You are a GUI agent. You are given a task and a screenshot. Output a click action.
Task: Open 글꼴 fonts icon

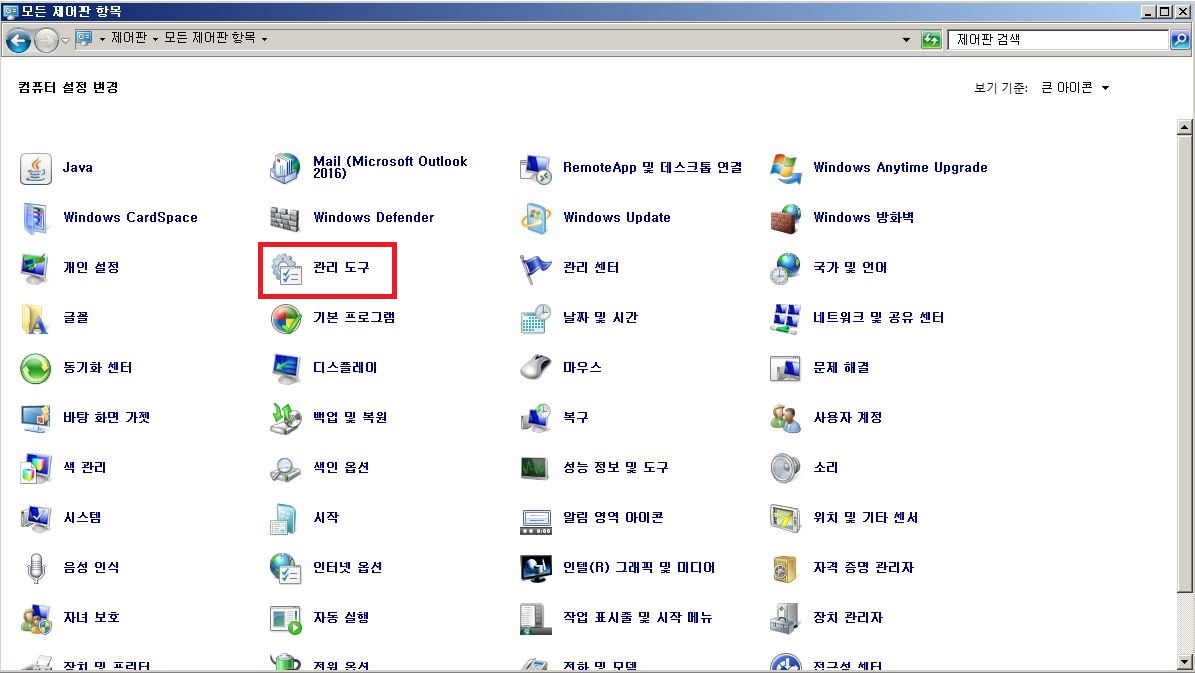click(35, 318)
